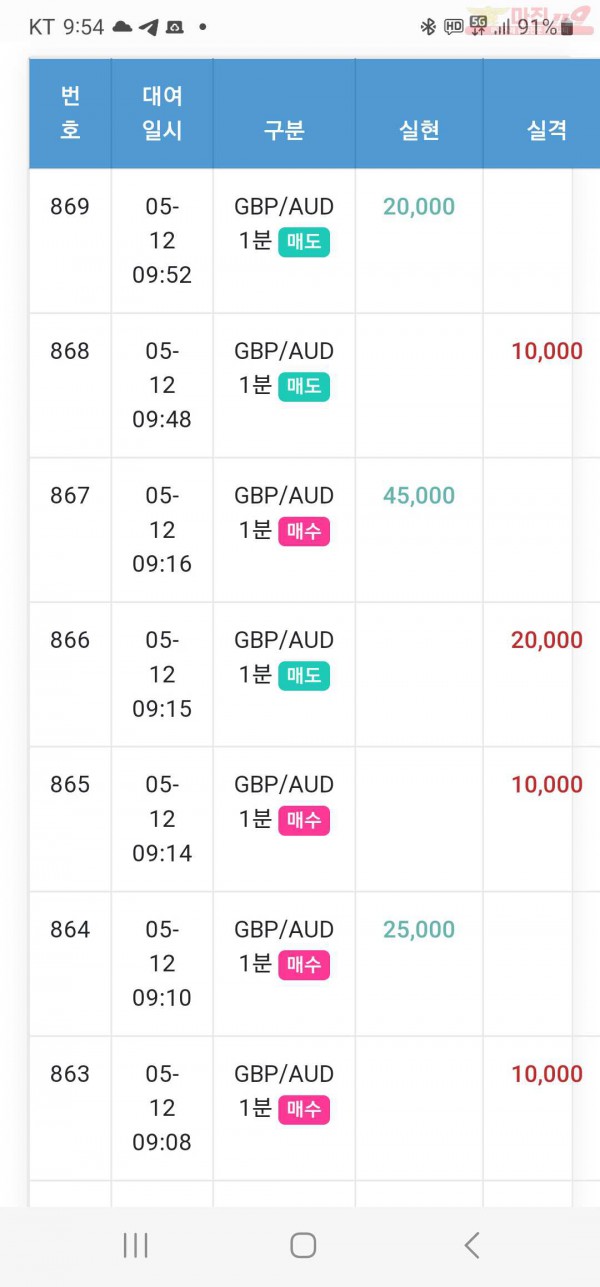This screenshot has height=1287, width=600.
Task: Select the 매수 badge in row 867
Action: (304, 531)
